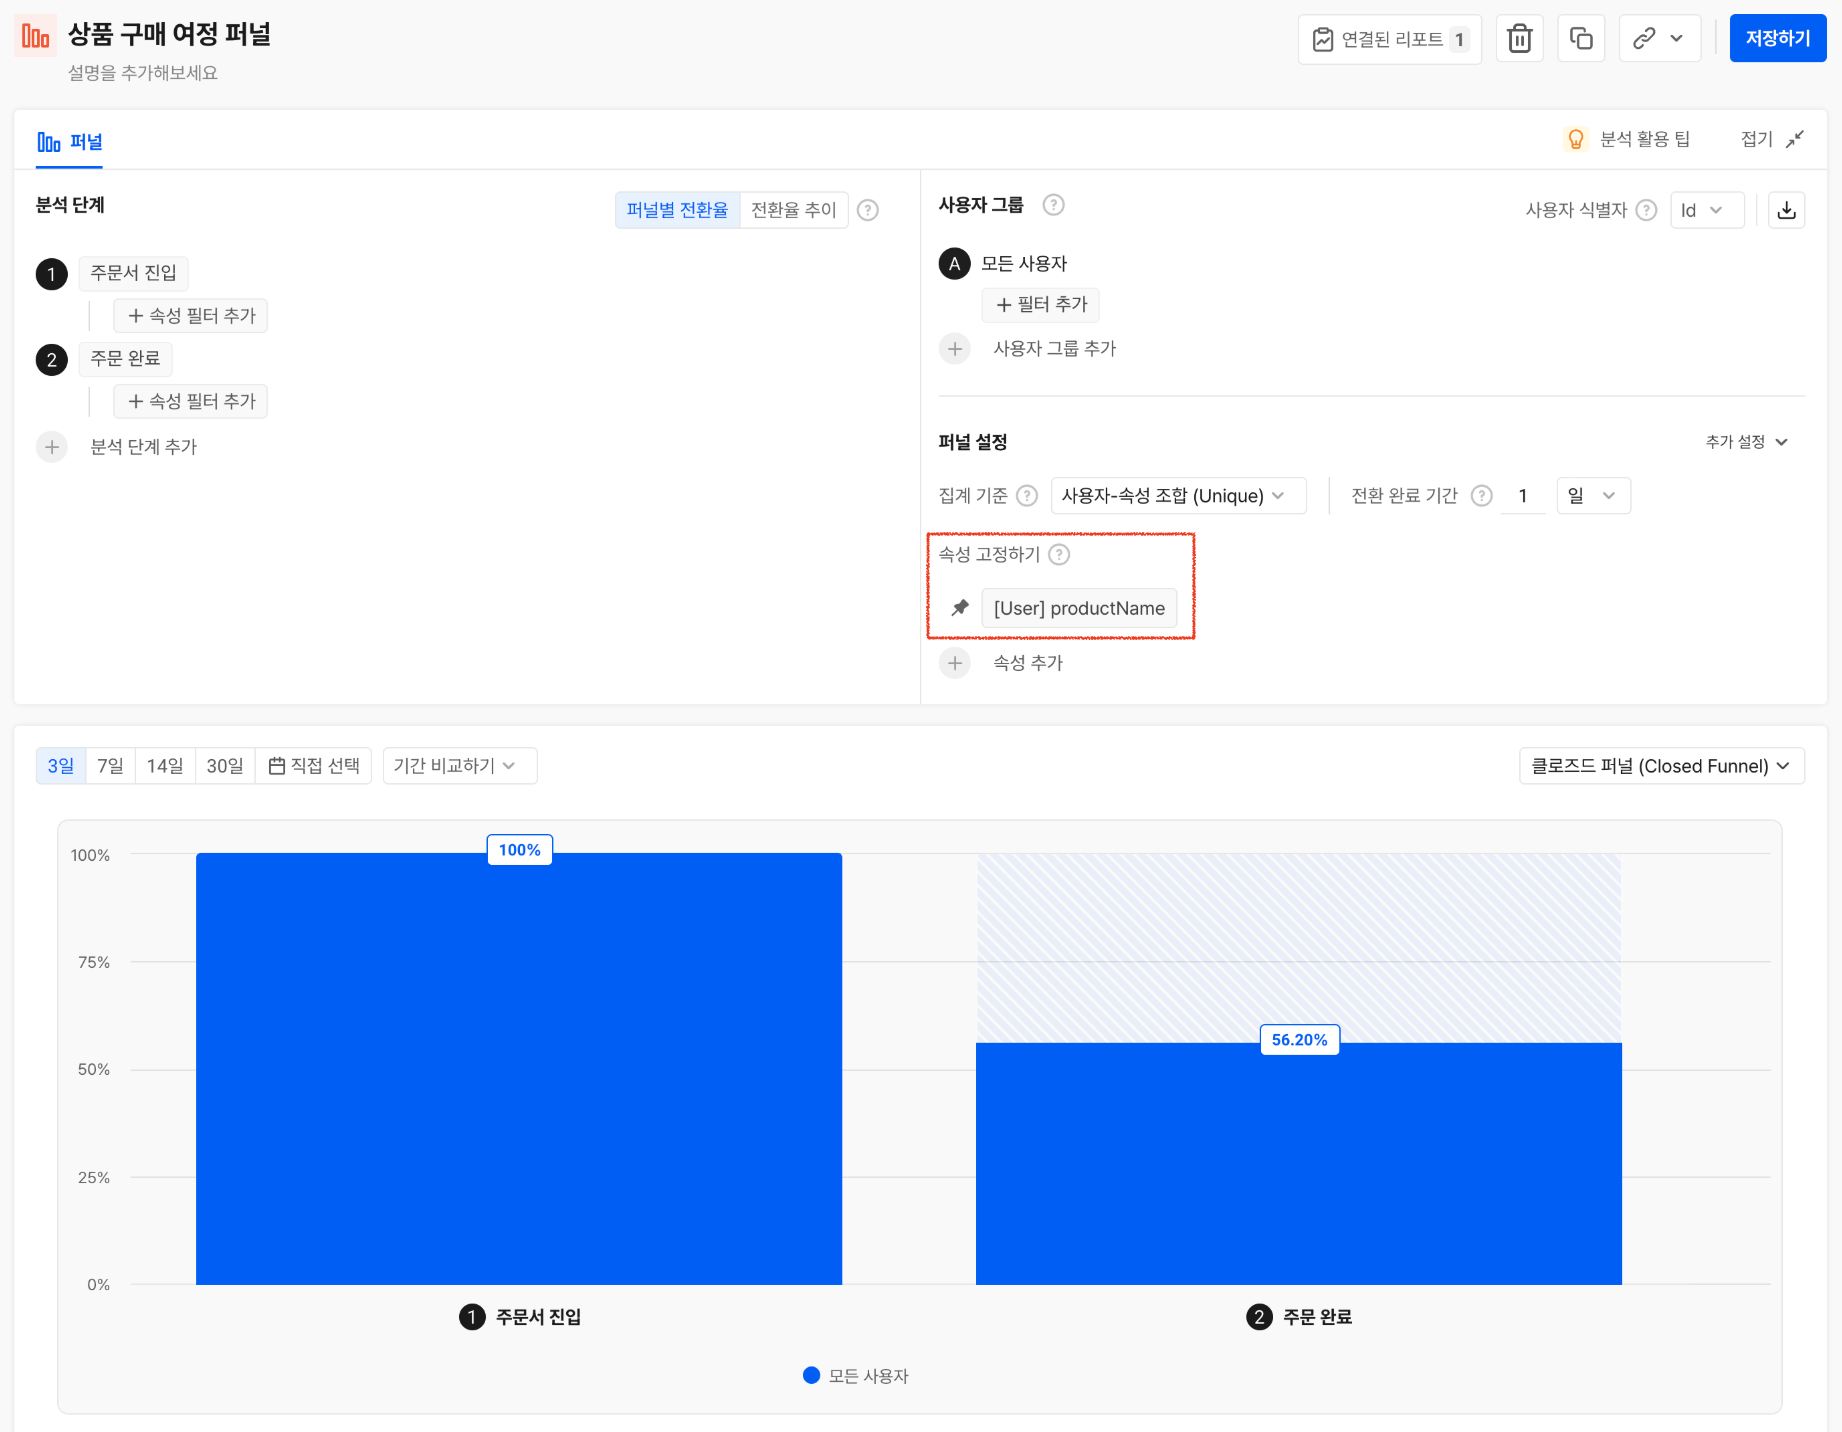Screen dimensions: 1842x1432
Task: Open 분석 활용 팁 lightbulb tips
Action: point(1627,139)
